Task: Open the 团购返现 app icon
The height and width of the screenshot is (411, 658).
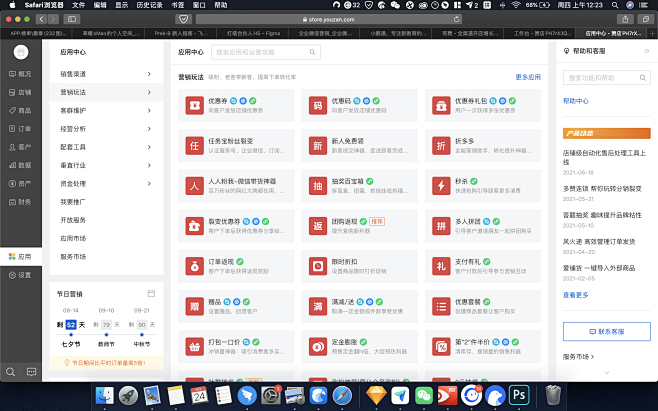Action: [318, 226]
